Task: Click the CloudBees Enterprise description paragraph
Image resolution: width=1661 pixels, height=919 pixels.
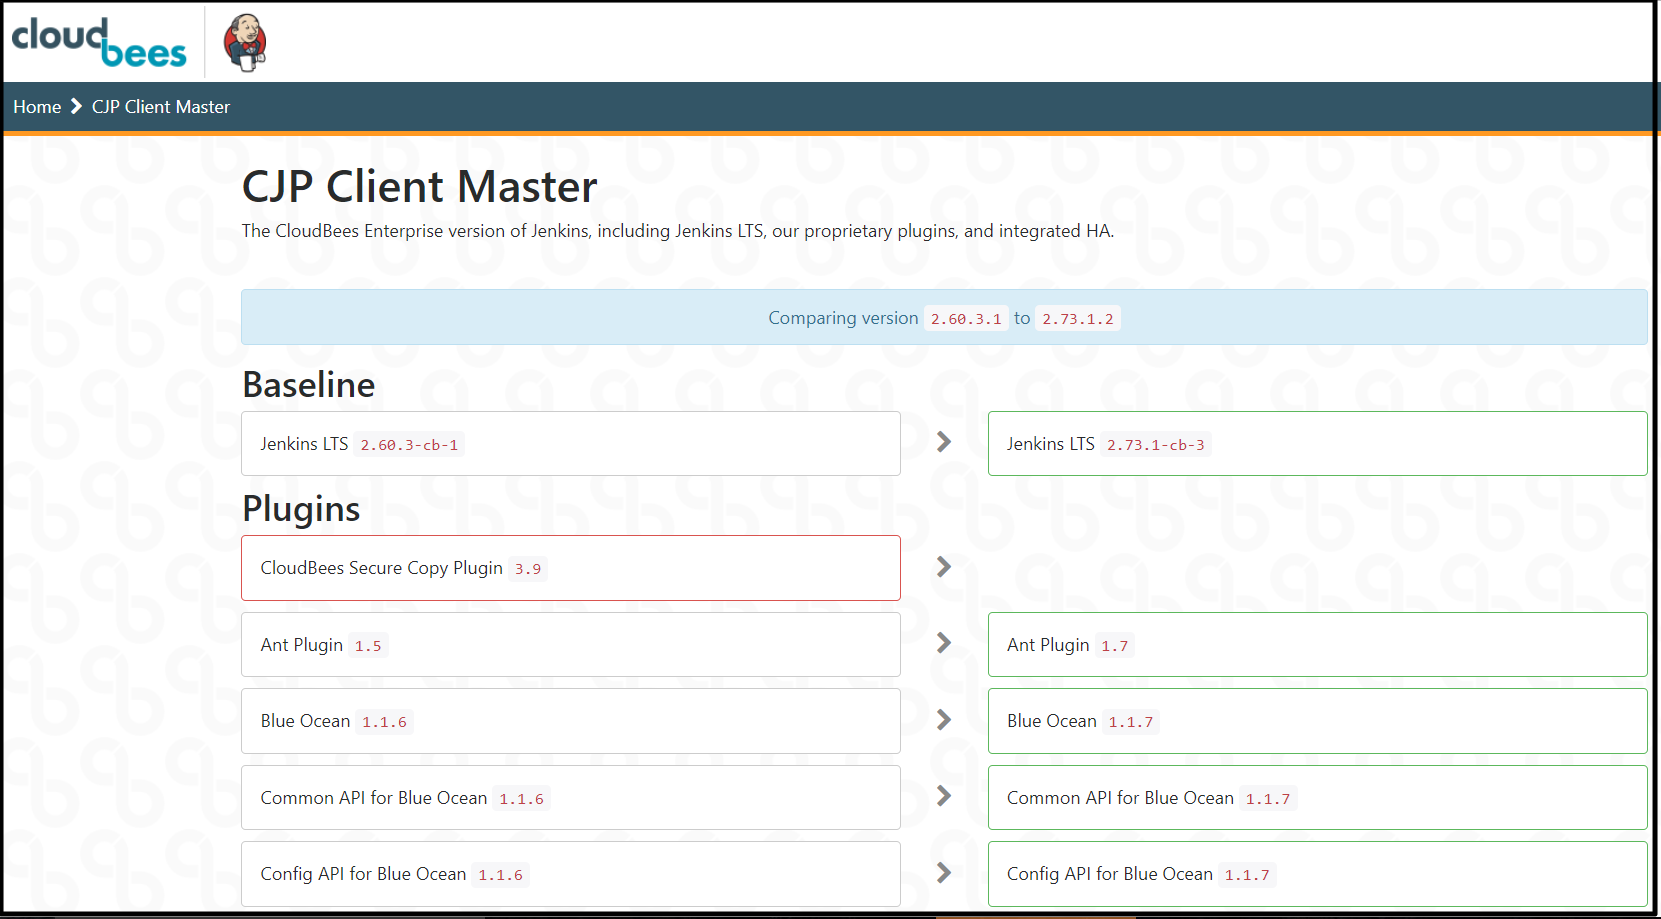Action: pyautogui.click(x=678, y=231)
